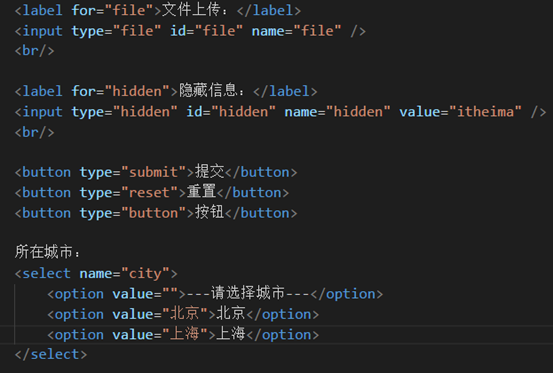Click the "reset" type string

click(x=153, y=192)
